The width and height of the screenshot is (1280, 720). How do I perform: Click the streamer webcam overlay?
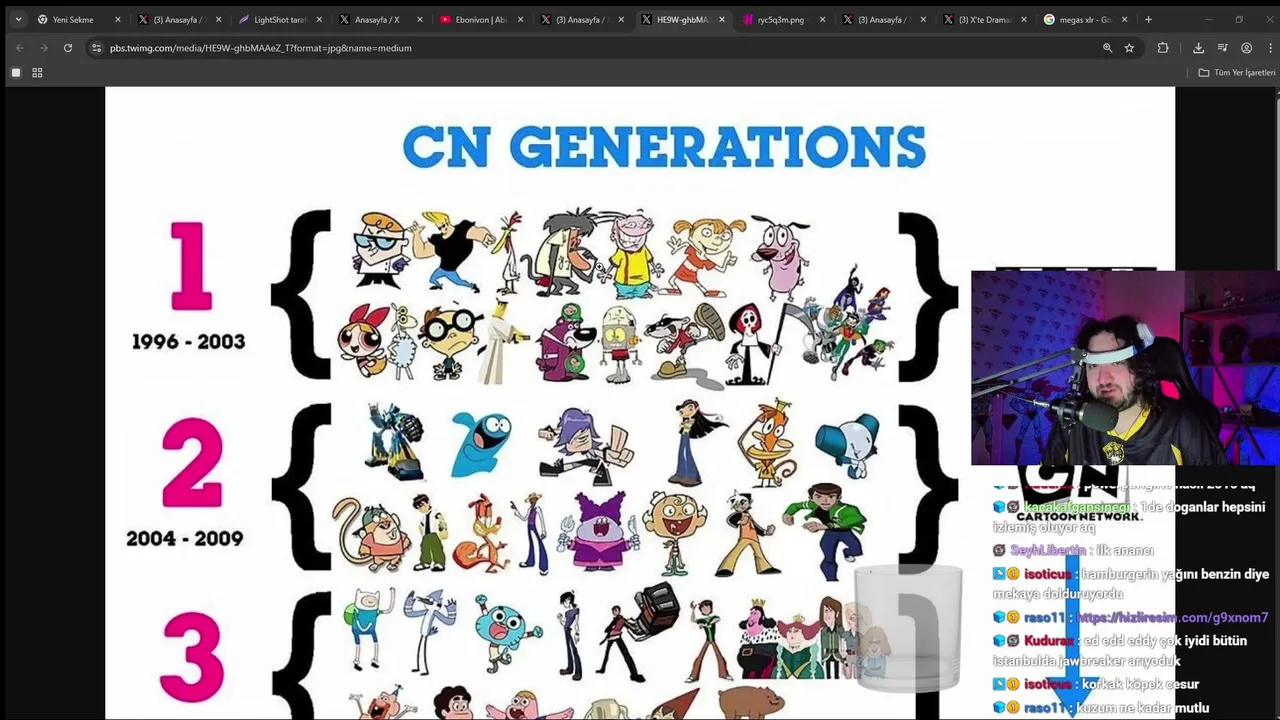tap(1125, 368)
